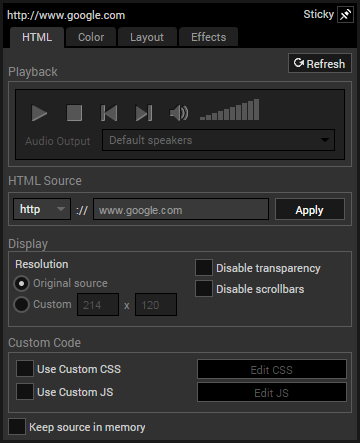Screen dimensions: 360x443
Task: Enable Disable transparency checkbox
Action: click(x=204, y=268)
